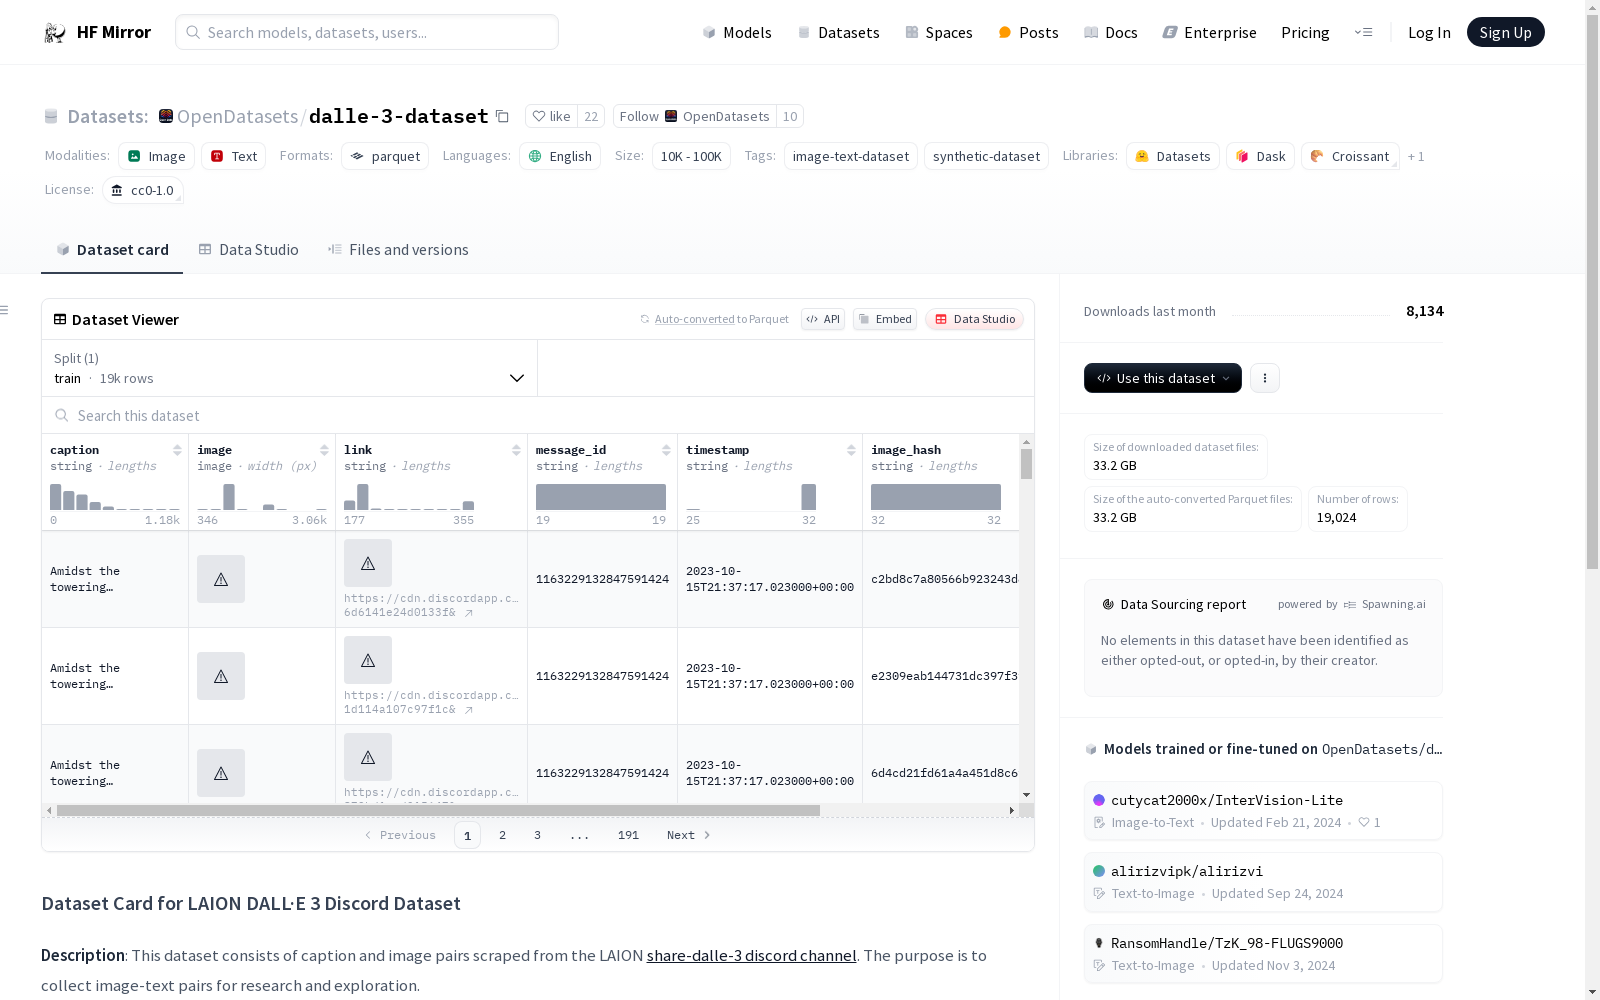1600x1000 pixels.
Task: Click the OpenDatasets organization avatar
Action: [166, 116]
